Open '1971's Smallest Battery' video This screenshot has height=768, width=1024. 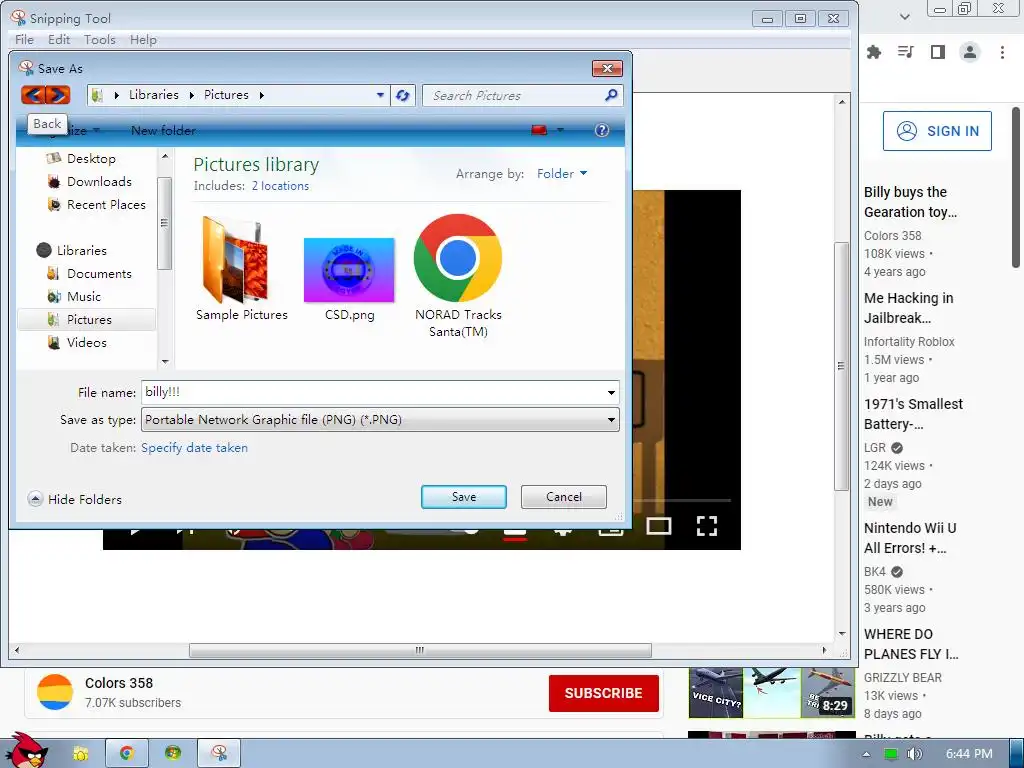[x=913, y=413]
